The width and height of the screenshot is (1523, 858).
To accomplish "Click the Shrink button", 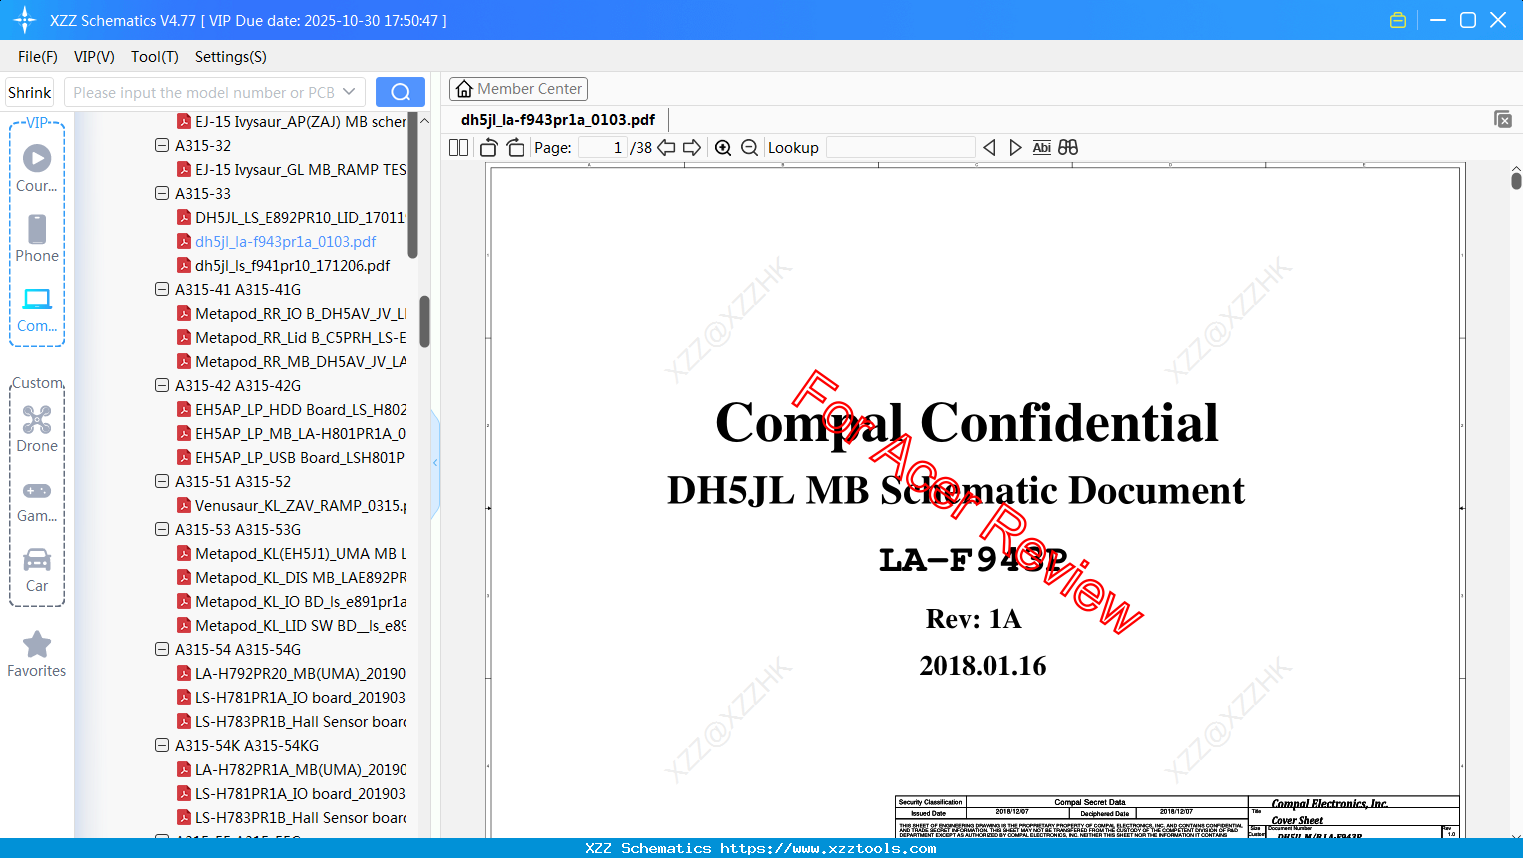I will click(x=30, y=92).
